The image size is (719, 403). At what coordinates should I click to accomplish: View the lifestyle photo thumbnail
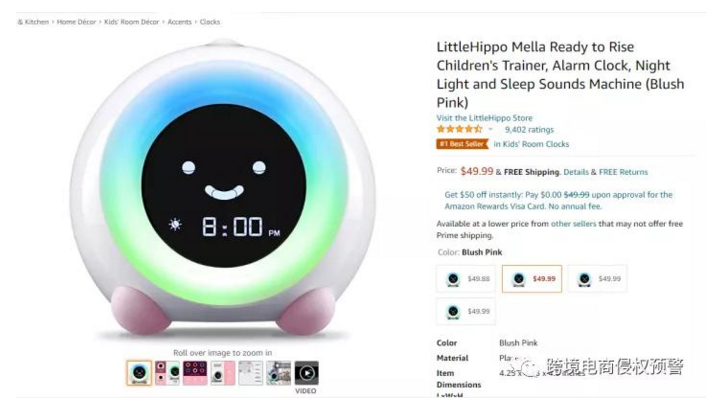coord(278,373)
